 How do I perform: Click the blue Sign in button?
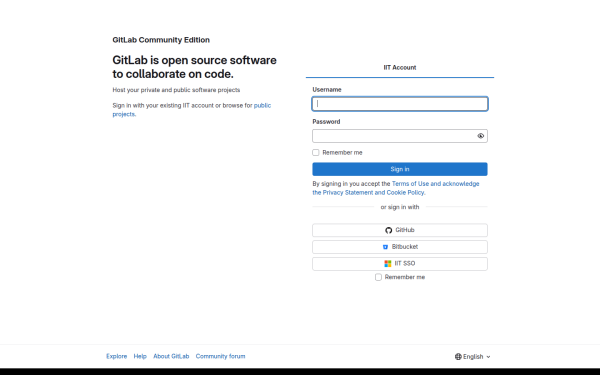400,169
